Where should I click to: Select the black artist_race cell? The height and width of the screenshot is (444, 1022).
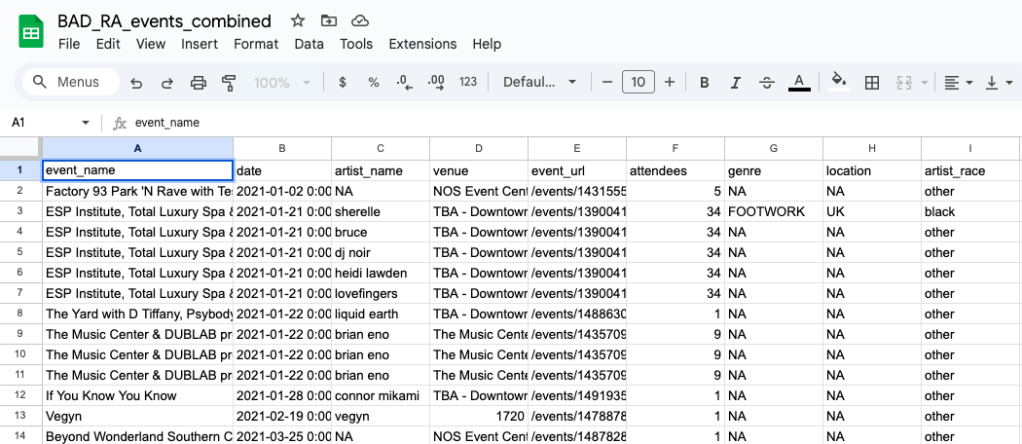970,211
